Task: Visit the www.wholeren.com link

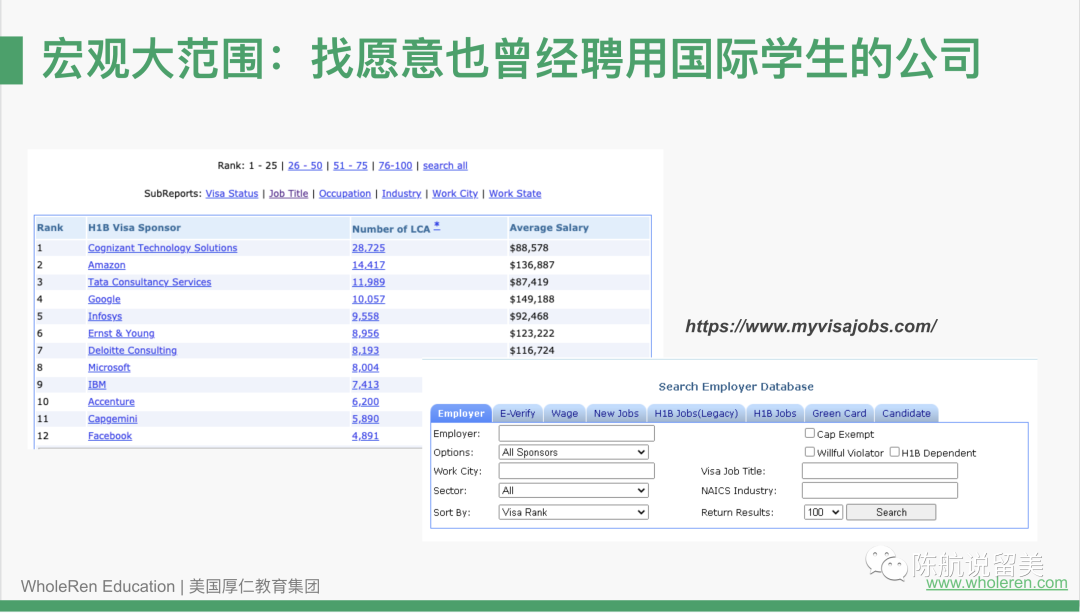Action: [996, 583]
